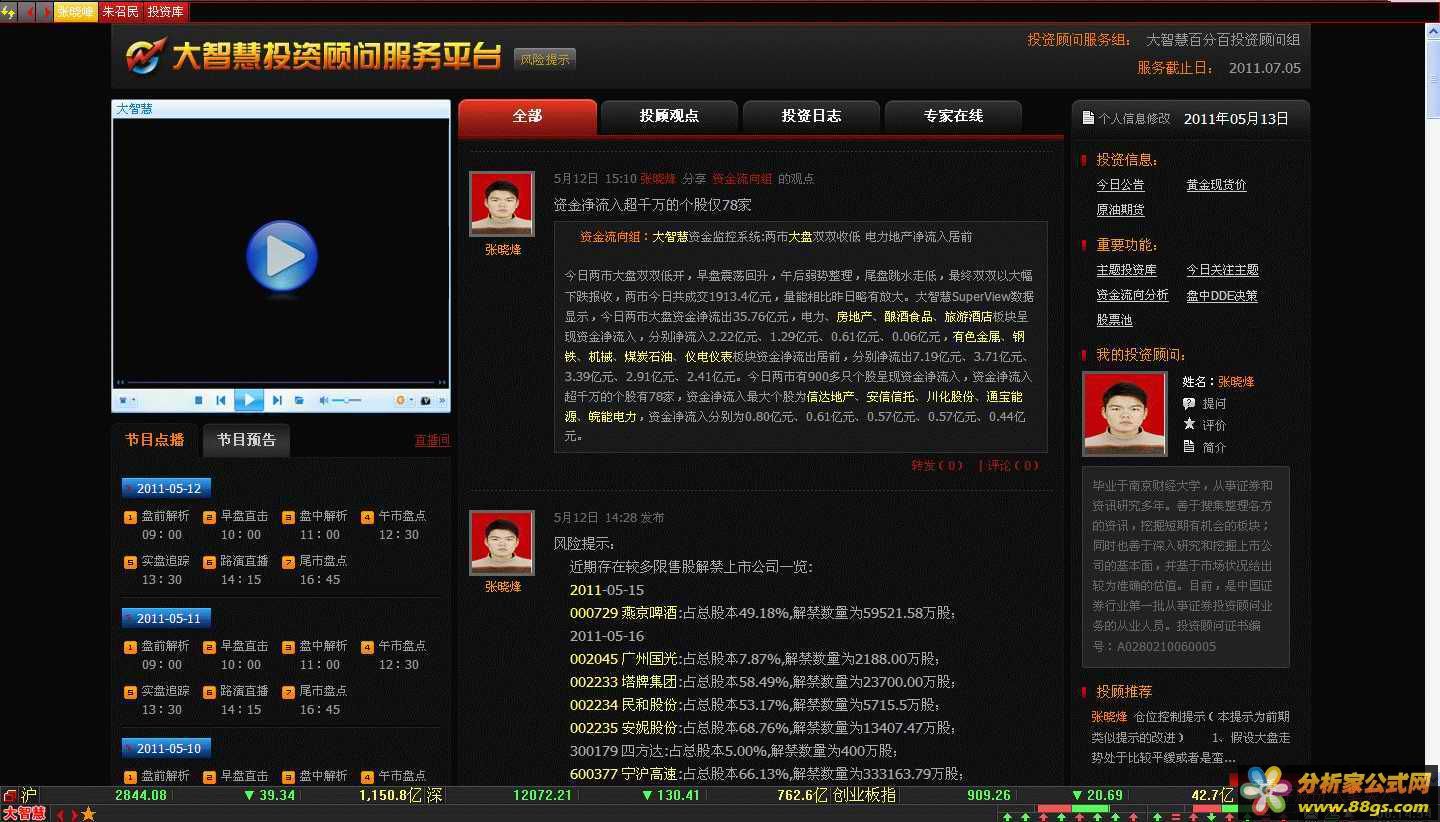This screenshot has height=822, width=1440.
Task: Click the 风险提示 button beside logo
Action: (545, 59)
